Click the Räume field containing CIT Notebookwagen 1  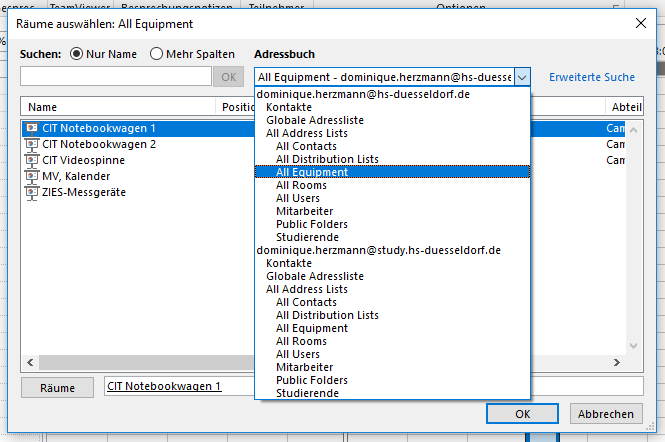coord(374,386)
